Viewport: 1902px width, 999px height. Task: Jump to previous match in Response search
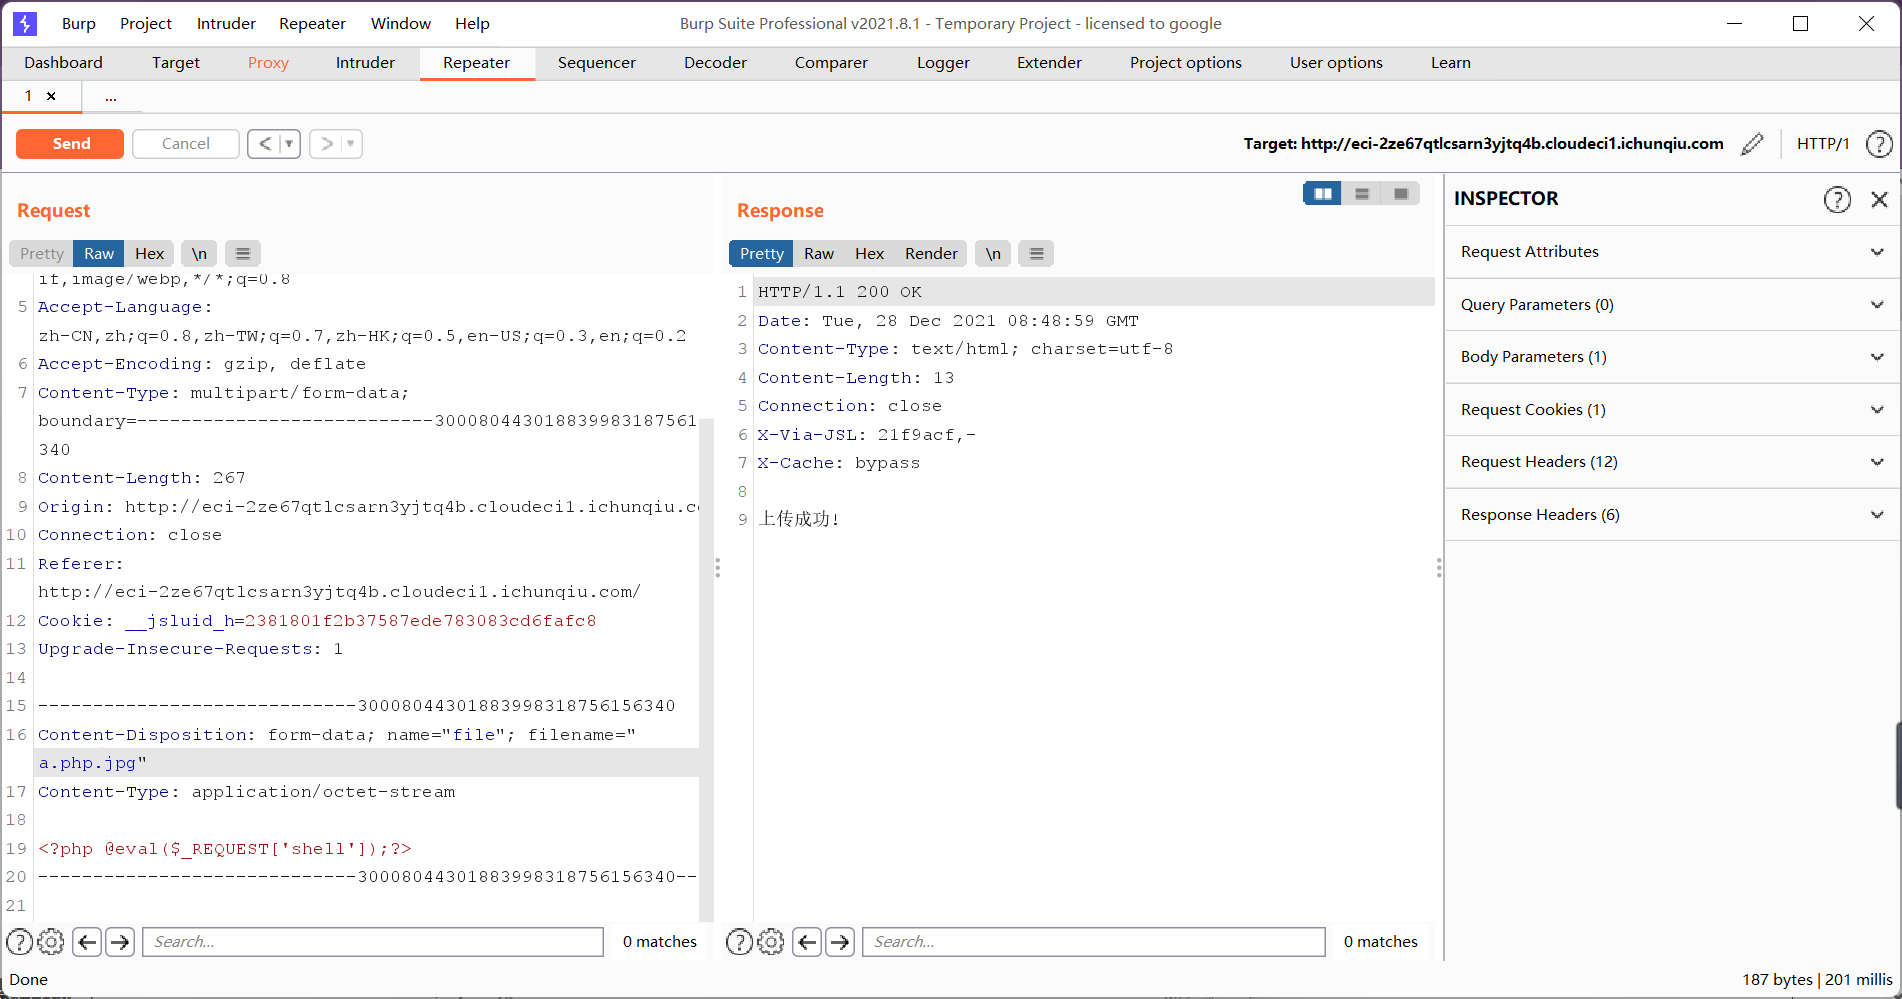(807, 942)
